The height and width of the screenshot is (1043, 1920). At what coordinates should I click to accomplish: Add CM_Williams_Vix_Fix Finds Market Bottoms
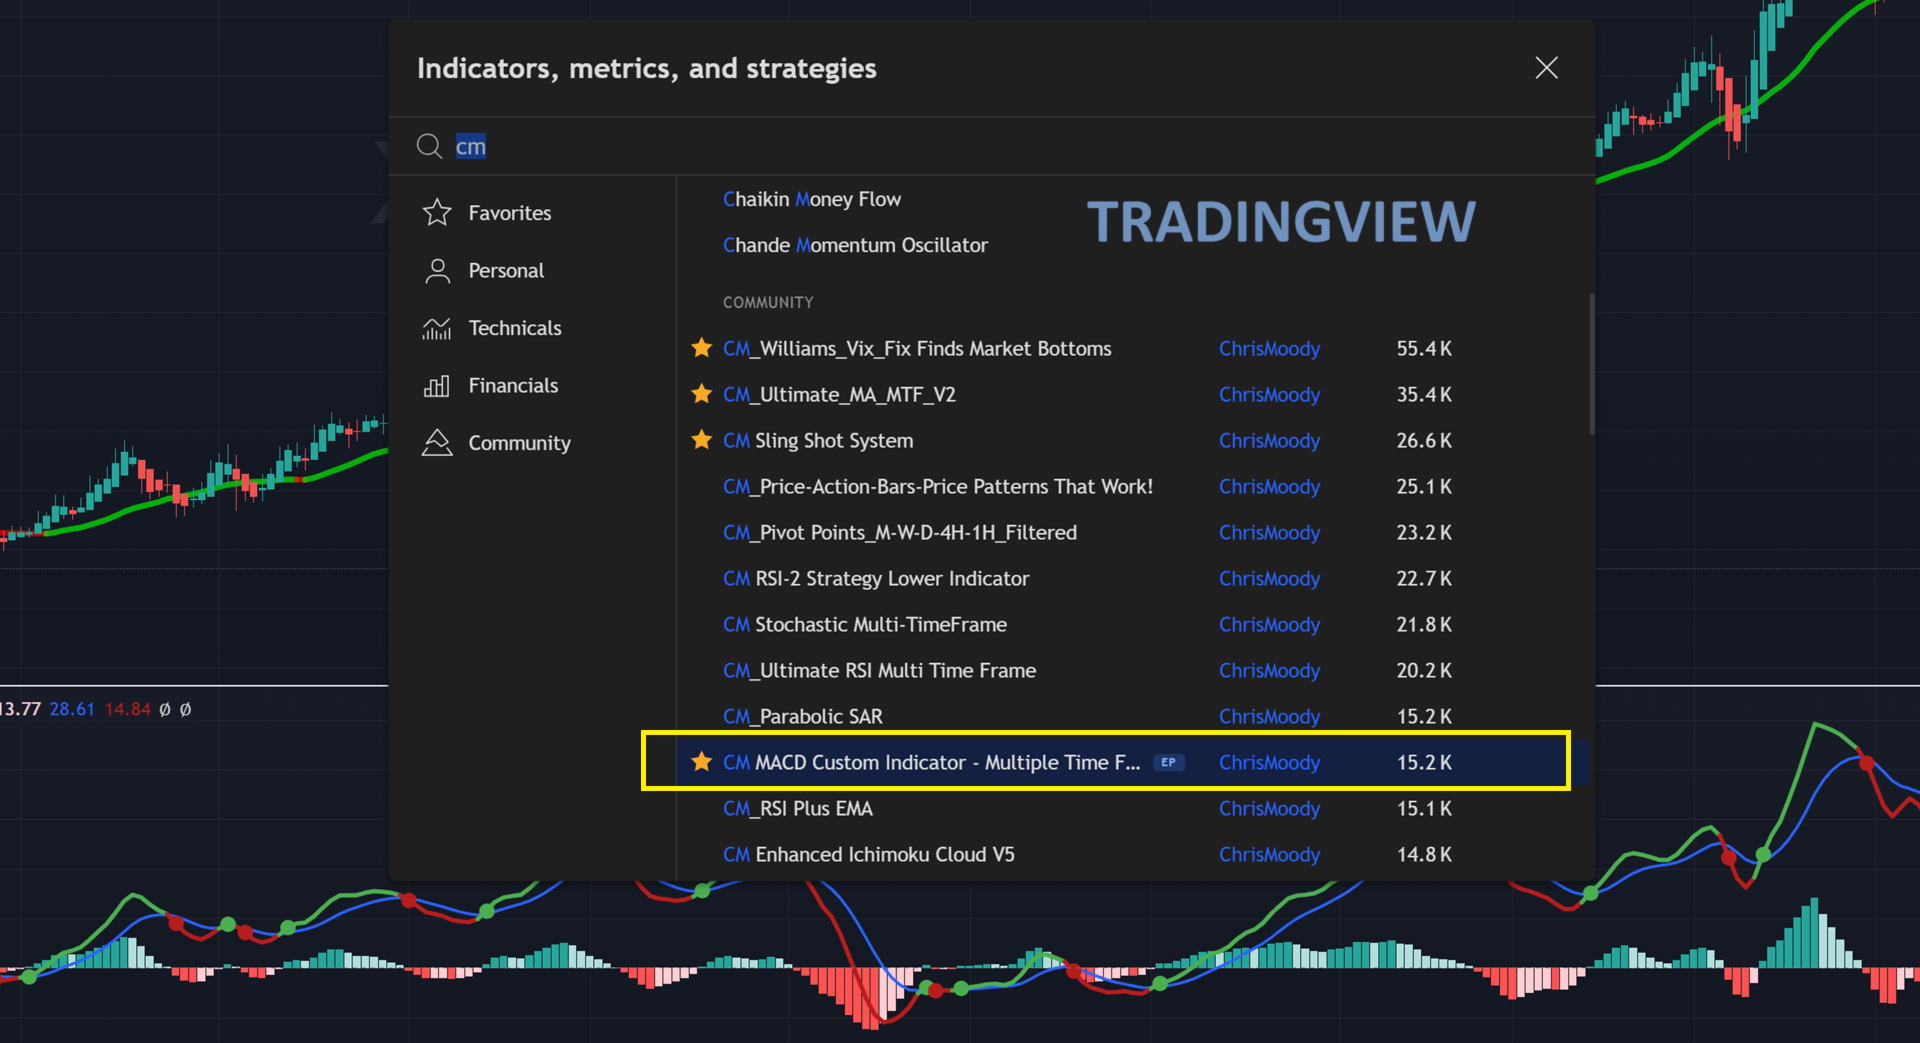917,349
